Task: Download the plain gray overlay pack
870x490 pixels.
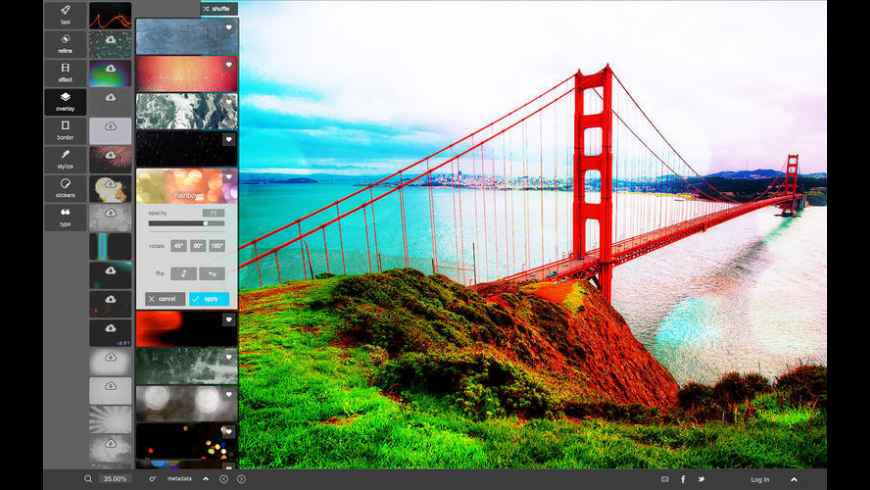Action: point(110,98)
